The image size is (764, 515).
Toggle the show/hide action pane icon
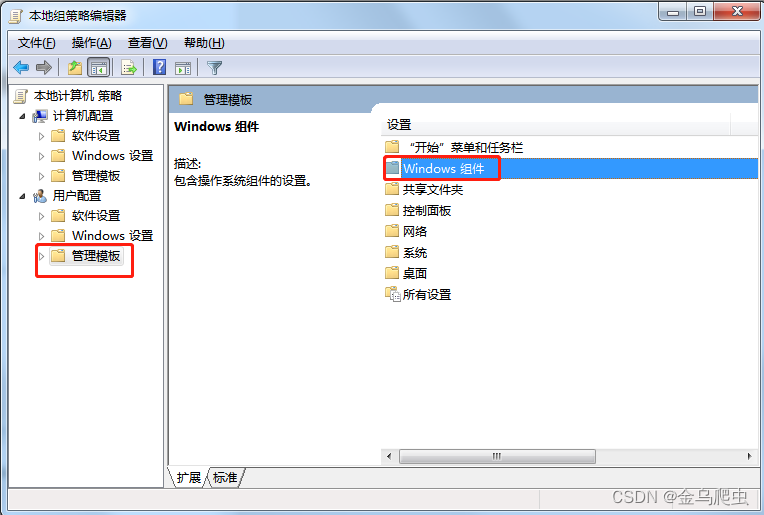183,68
